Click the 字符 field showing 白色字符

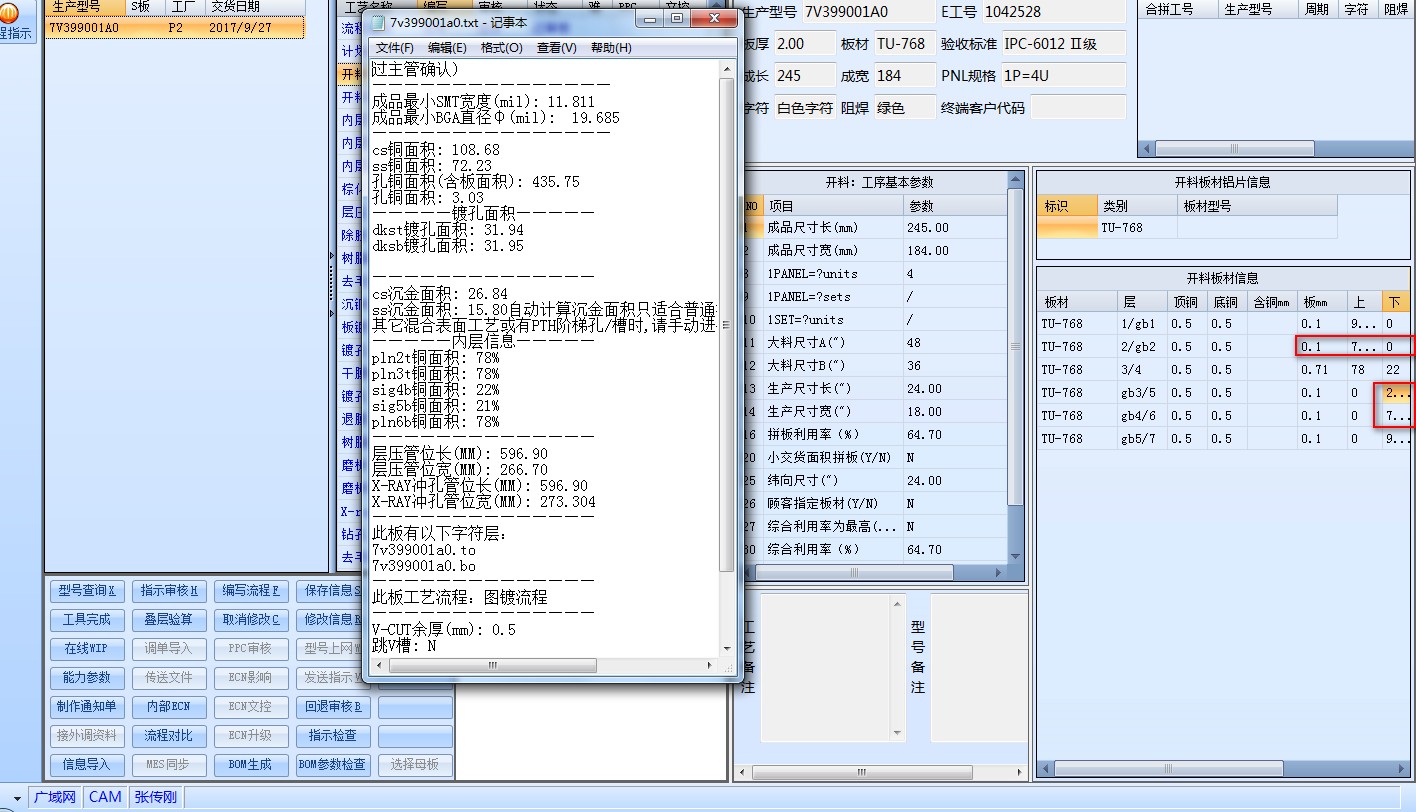804,107
